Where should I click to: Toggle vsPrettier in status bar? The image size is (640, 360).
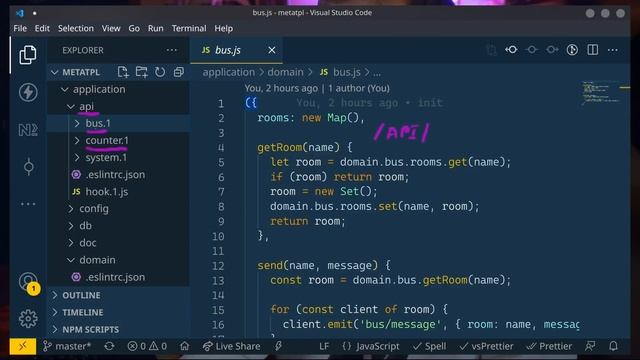(x=486, y=346)
